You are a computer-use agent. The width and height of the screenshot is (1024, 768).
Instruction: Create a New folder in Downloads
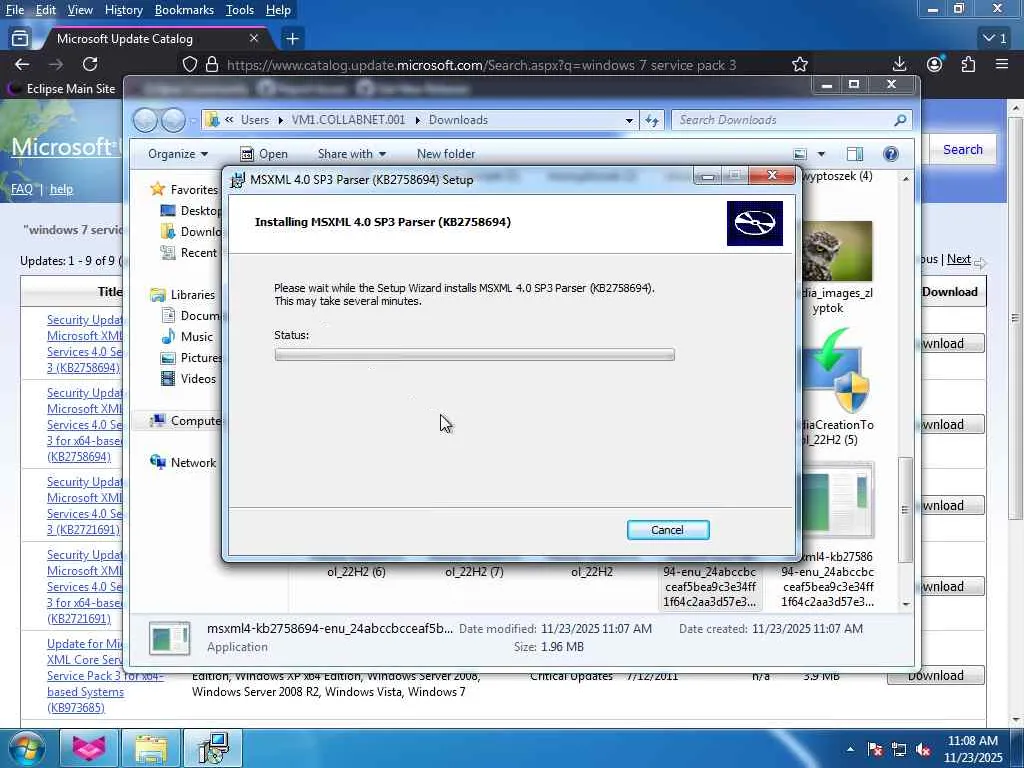tap(446, 153)
